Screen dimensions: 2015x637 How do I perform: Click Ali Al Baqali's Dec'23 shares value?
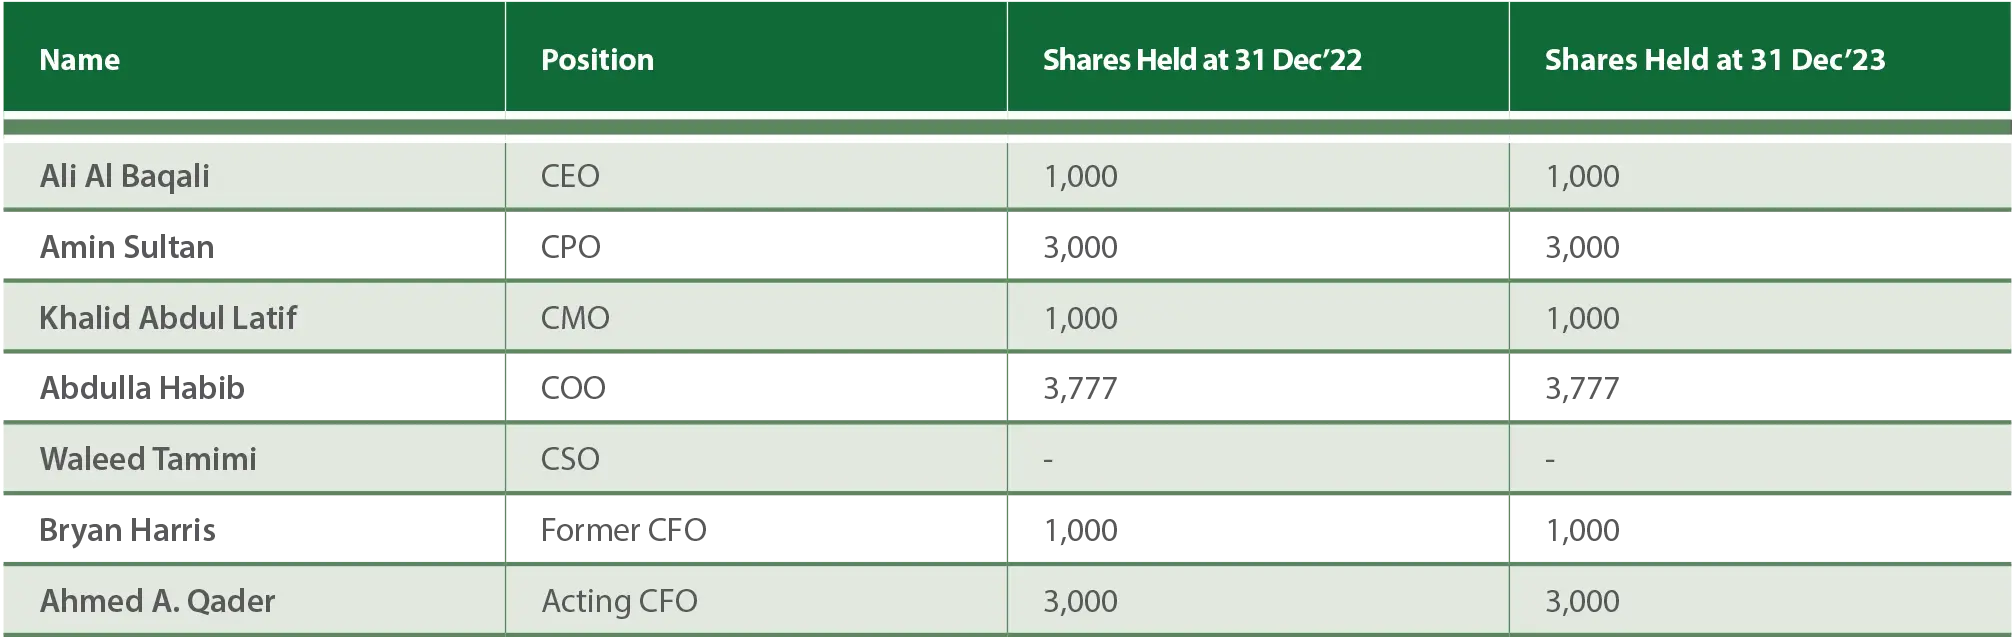(1582, 176)
